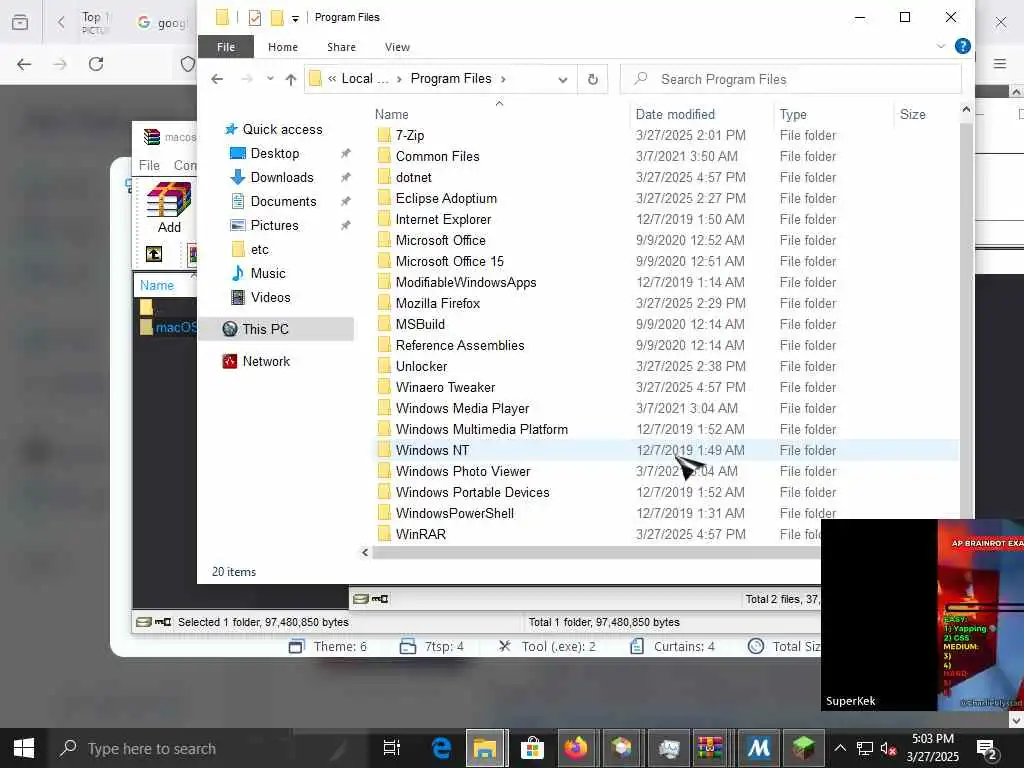Open the Home ribbon tab
1024x768 pixels.
tap(283, 47)
